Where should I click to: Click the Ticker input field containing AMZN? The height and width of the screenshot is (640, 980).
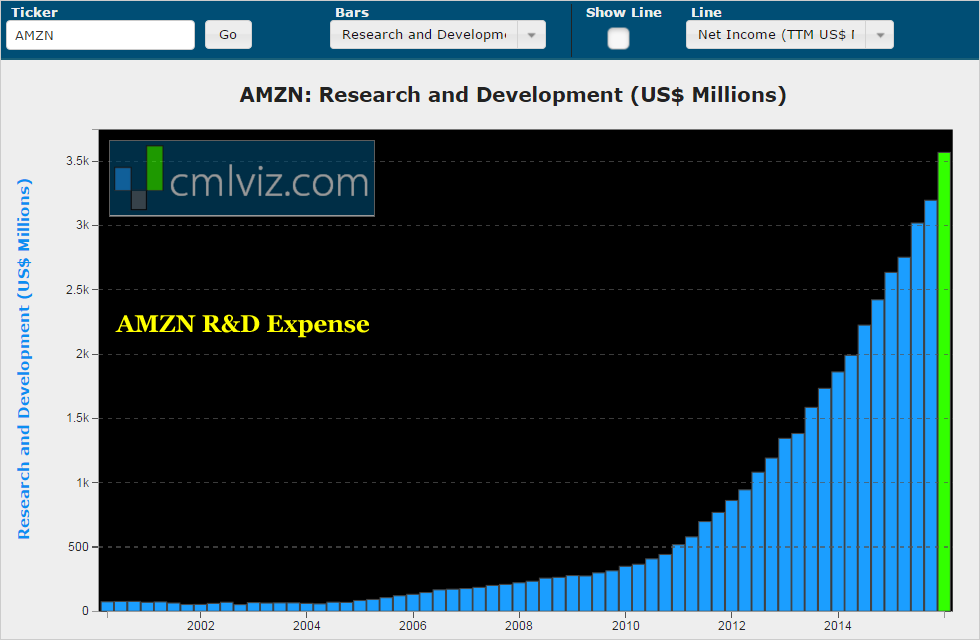tap(101, 35)
